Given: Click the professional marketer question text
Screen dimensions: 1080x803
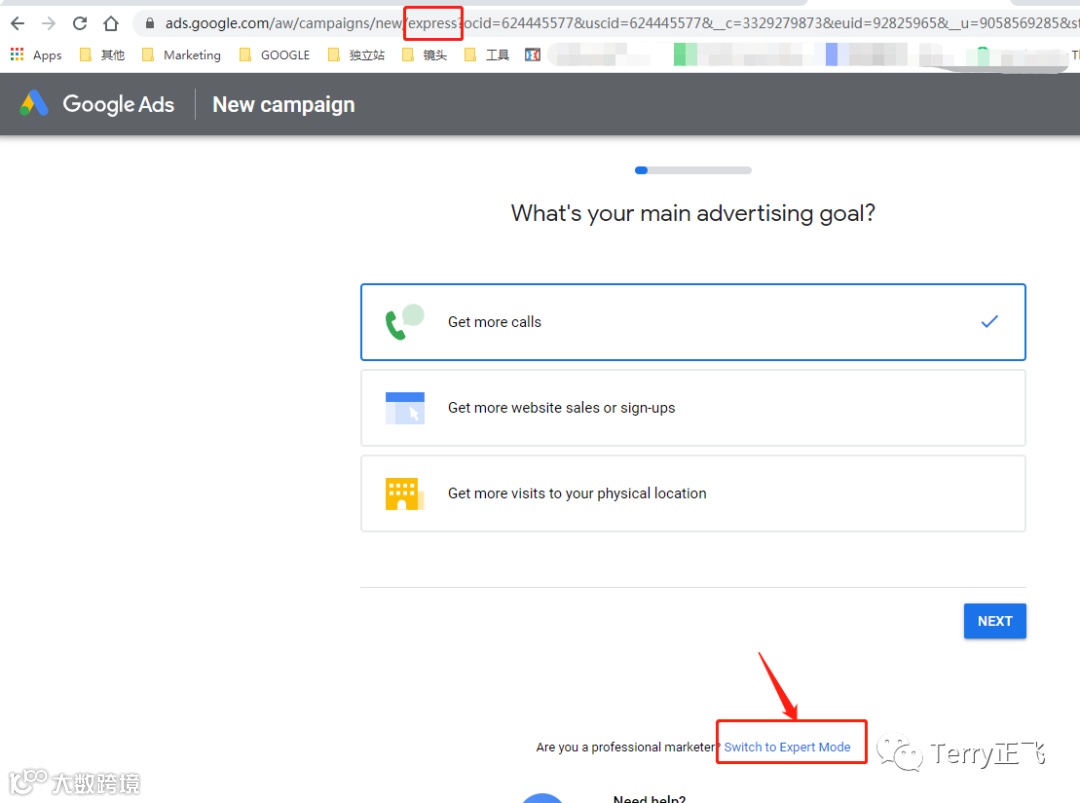Looking at the screenshot, I should [627, 747].
